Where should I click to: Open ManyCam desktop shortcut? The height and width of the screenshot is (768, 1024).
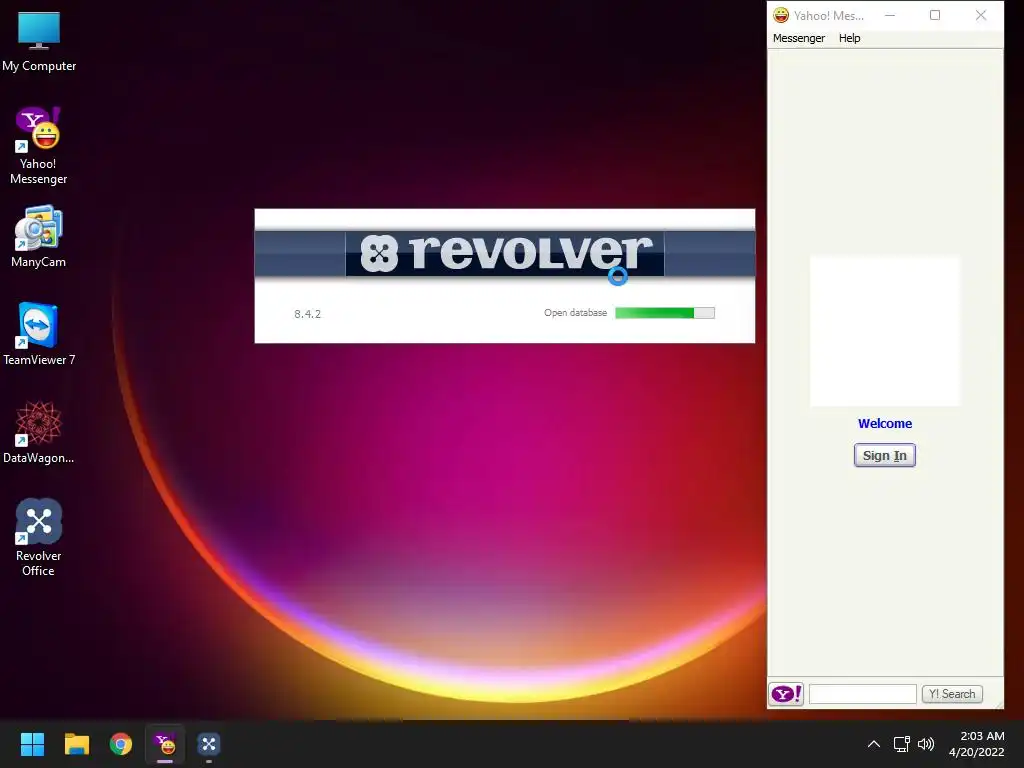[x=39, y=236]
